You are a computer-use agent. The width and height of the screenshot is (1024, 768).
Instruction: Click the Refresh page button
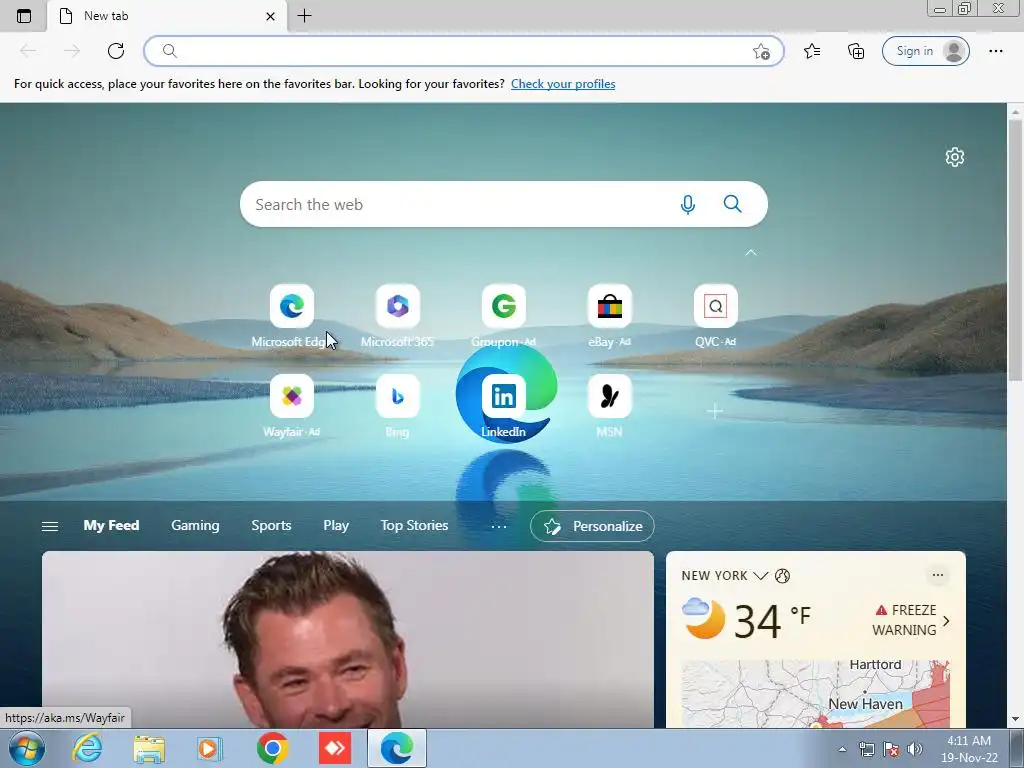coord(116,51)
